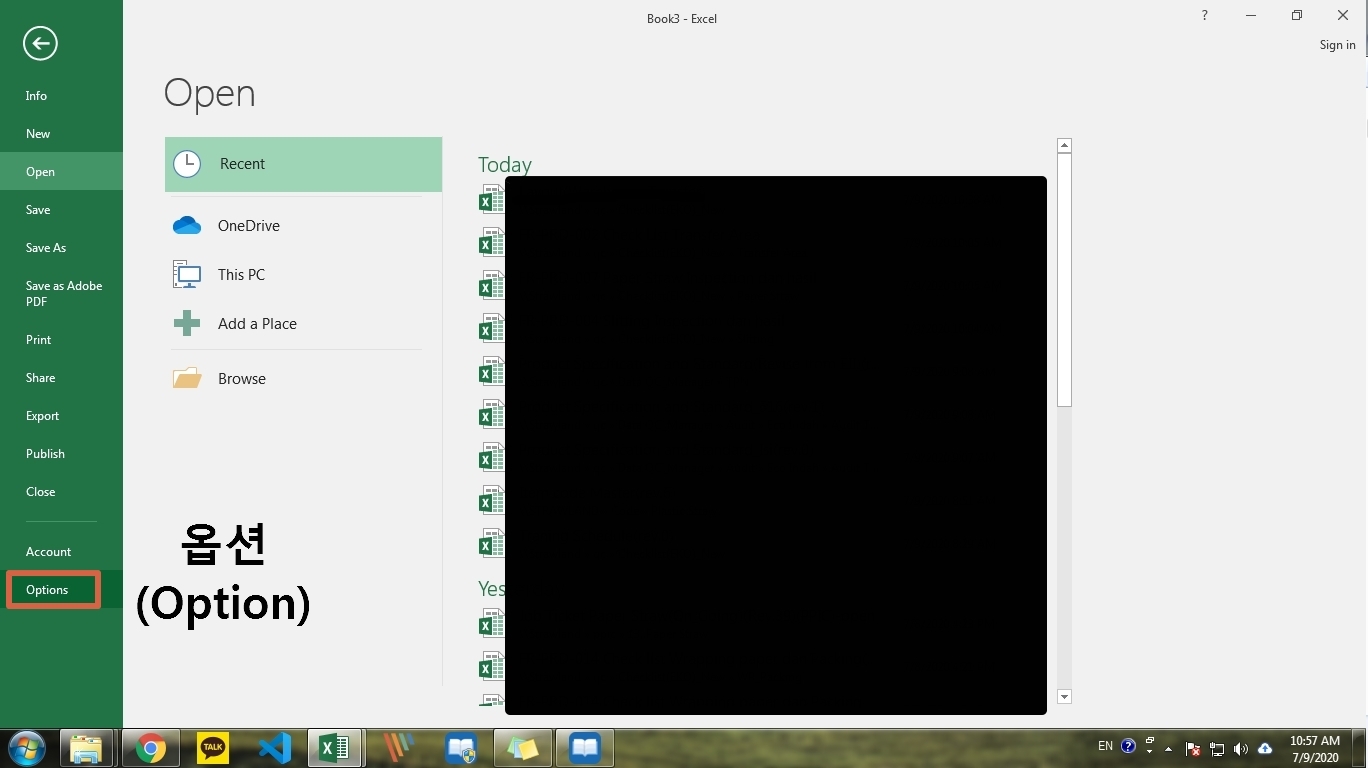Click the Sign in link
1368x768 pixels.
1337,45
